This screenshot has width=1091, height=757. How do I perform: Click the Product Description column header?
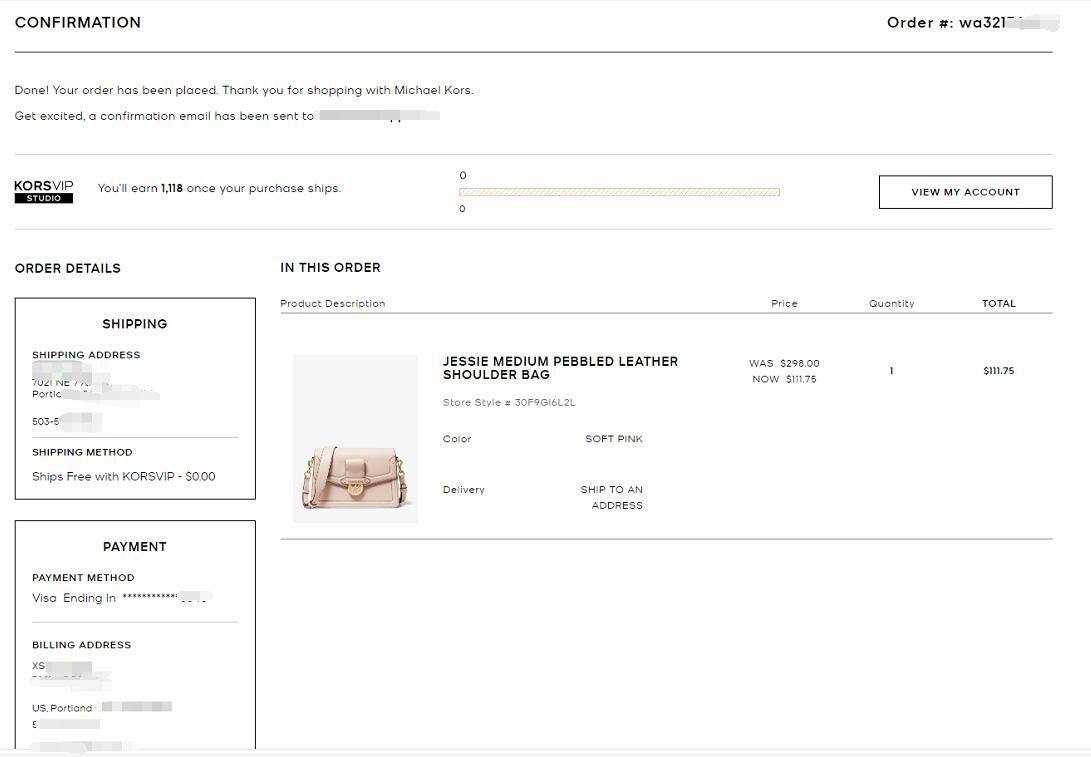(x=332, y=304)
